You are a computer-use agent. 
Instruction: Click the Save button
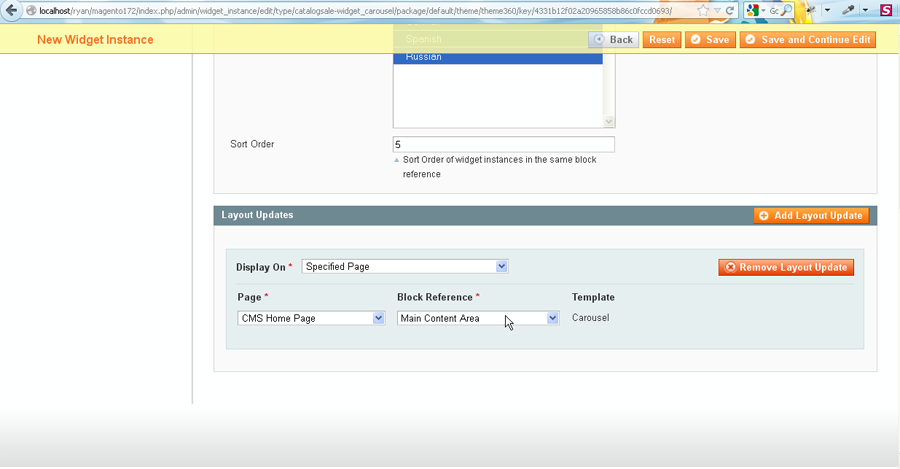click(x=710, y=40)
